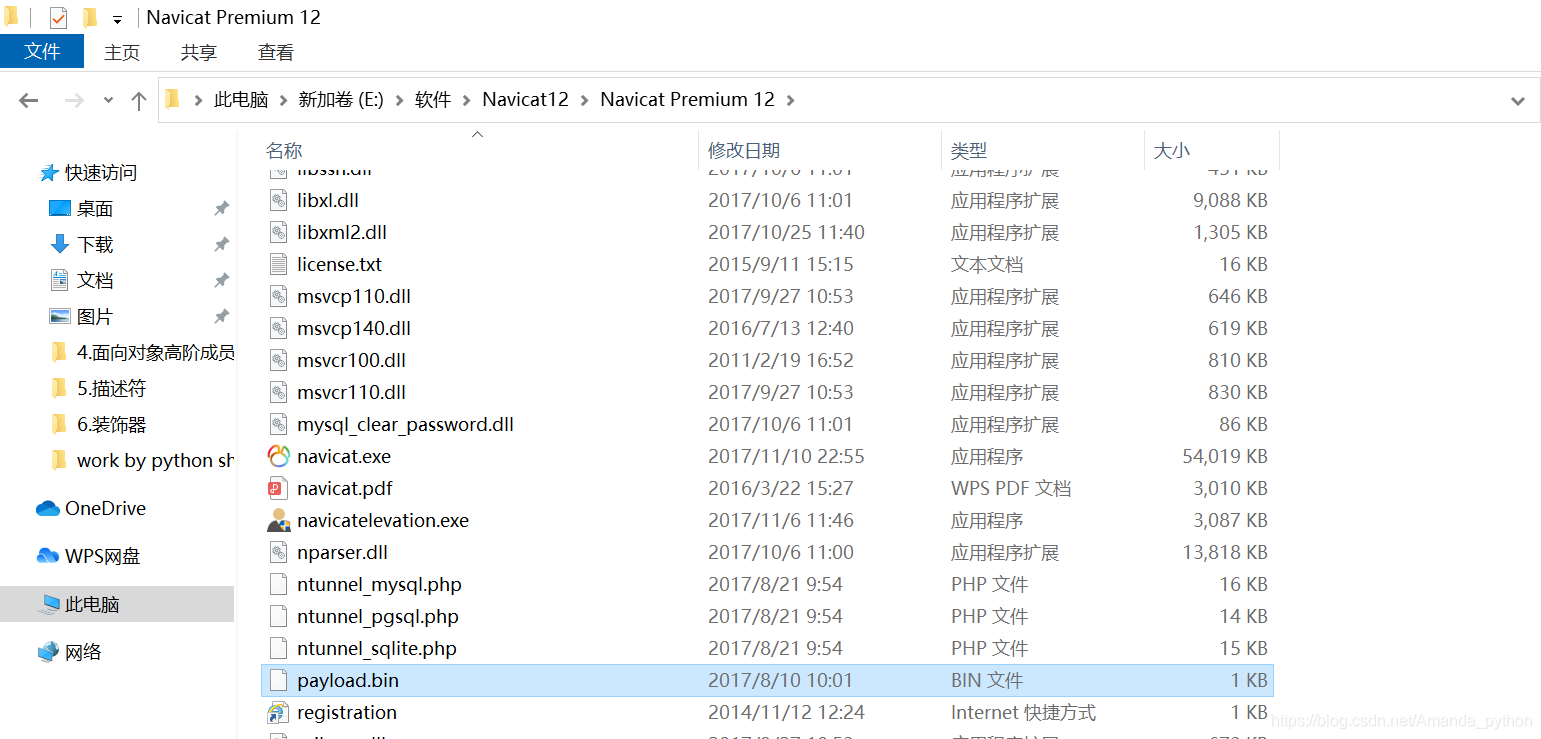Click the navicat.pdf file icon
Image resolution: width=1541 pixels, height=739 pixels.
[x=278, y=488]
